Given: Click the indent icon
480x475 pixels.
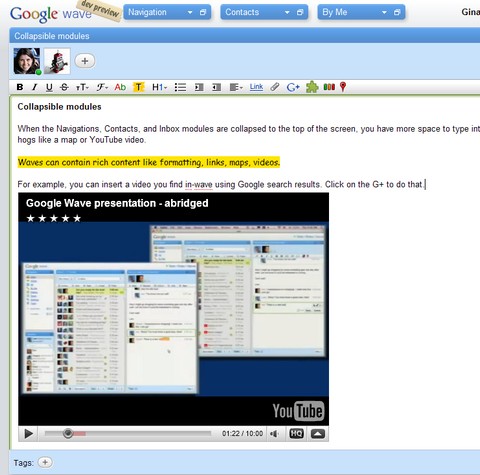Looking at the screenshot, I should coord(199,87).
